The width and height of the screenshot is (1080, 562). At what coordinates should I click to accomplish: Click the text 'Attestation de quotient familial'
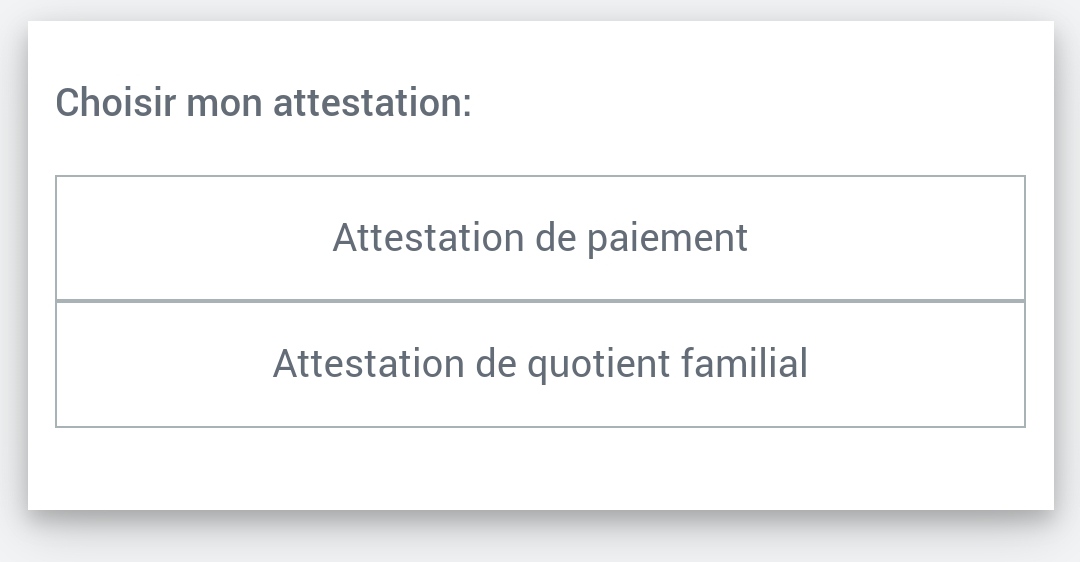point(540,364)
